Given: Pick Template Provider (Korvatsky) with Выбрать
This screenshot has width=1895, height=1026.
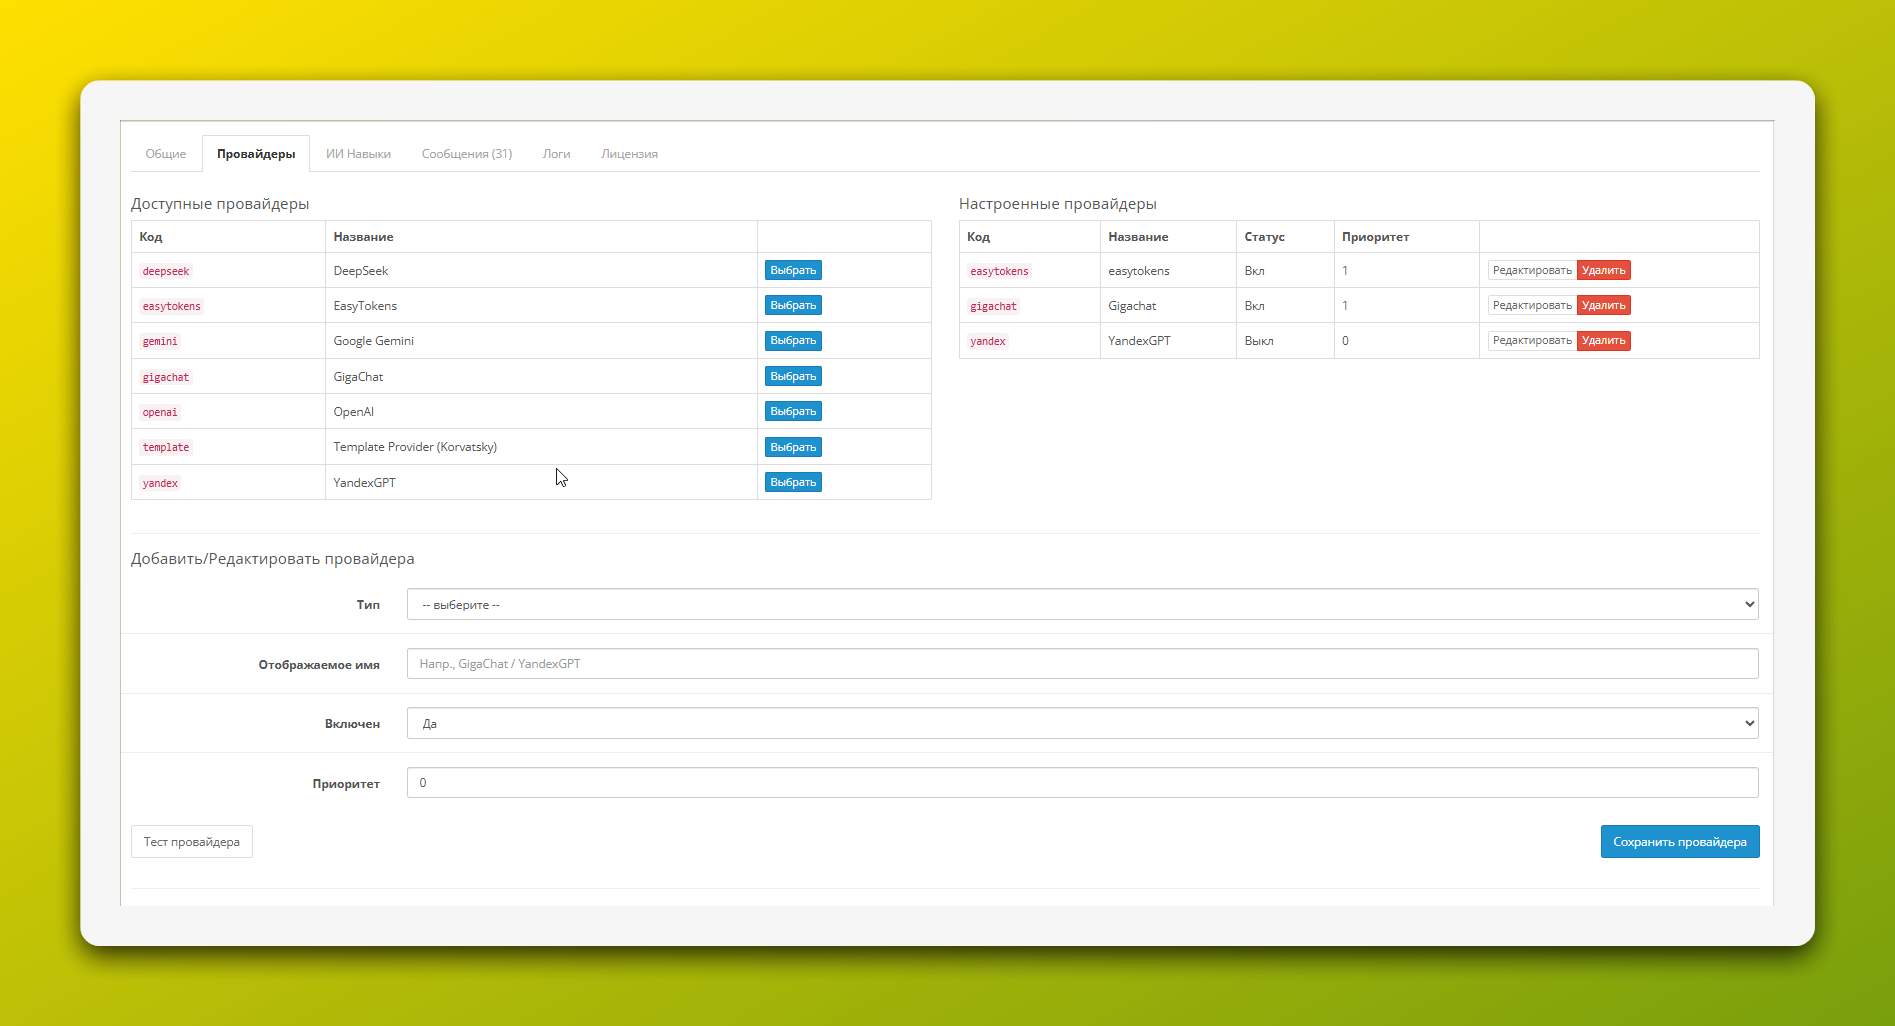Looking at the screenshot, I should (x=792, y=447).
